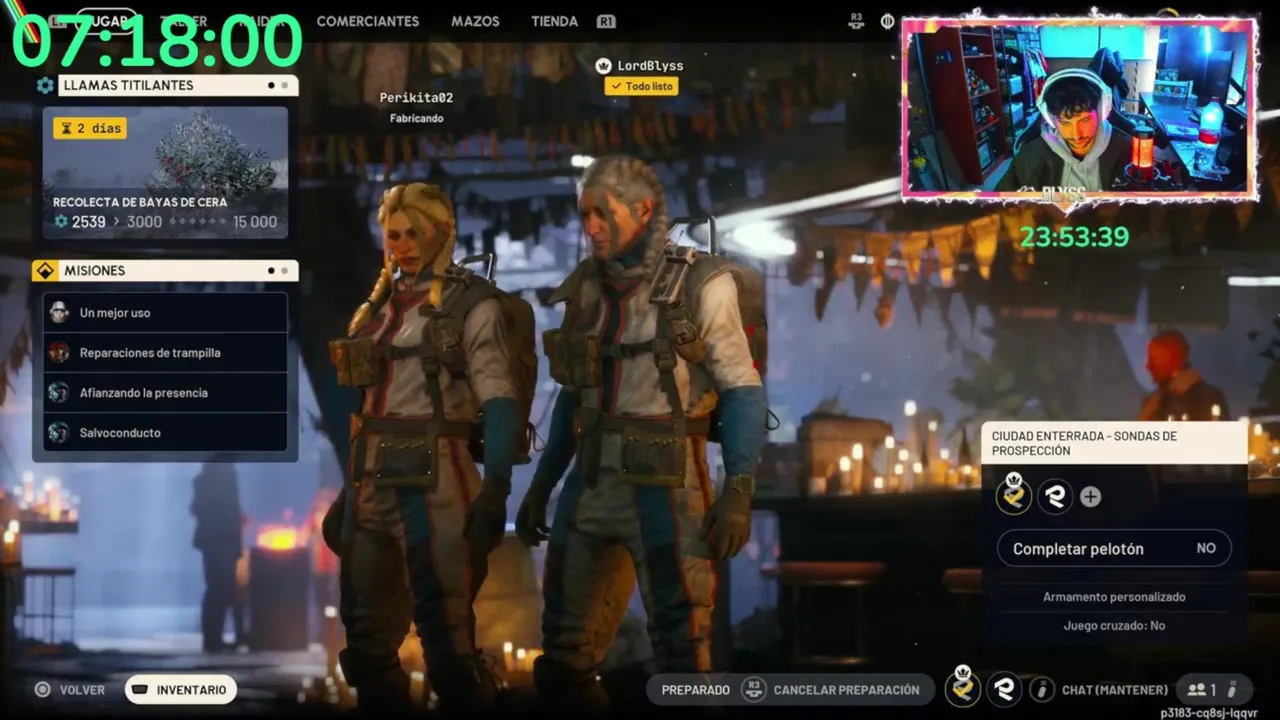Click the R1 shoulder button prompt
1280x720 pixels.
tap(606, 21)
